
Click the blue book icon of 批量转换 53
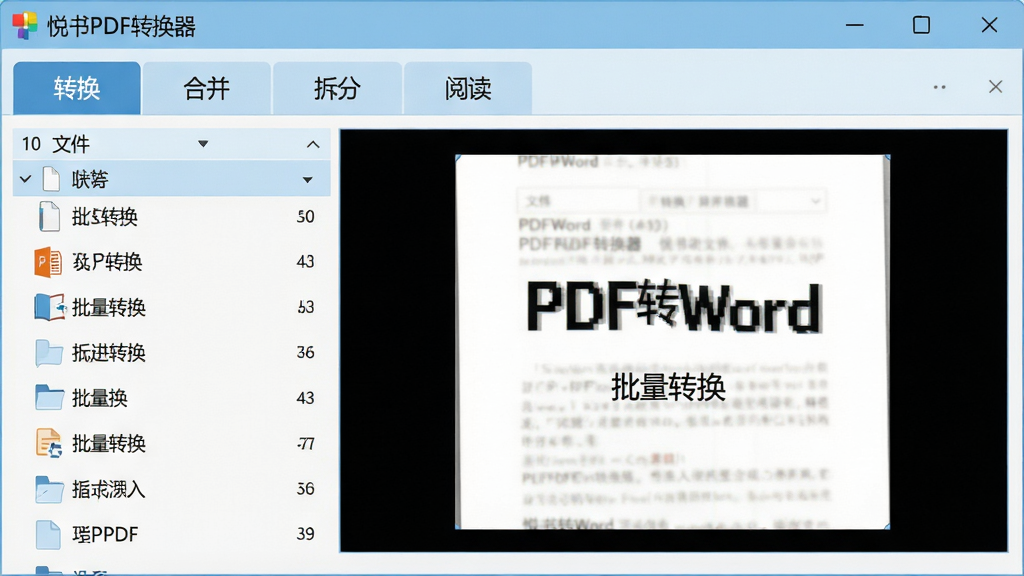[x=50, y=307]
